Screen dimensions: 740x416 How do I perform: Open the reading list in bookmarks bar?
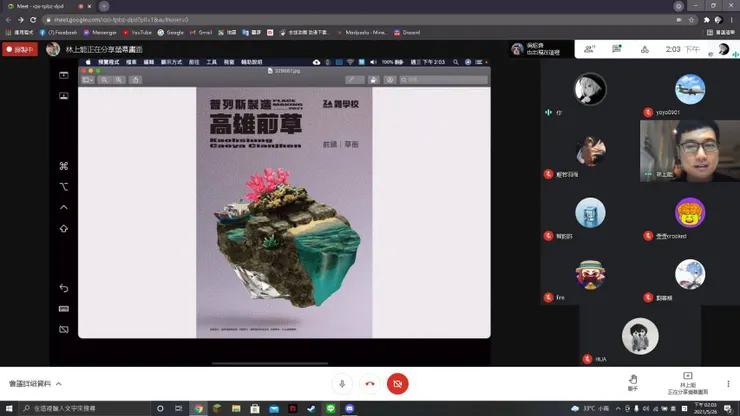tap(721, 33)
